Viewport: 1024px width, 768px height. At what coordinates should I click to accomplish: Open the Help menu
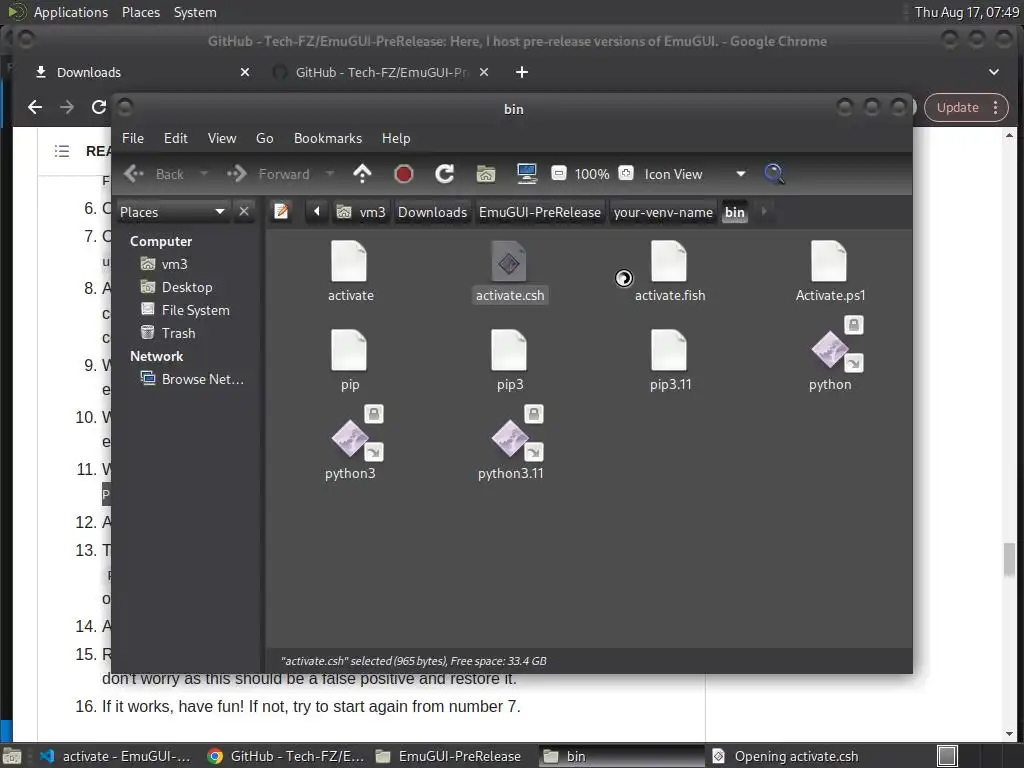[396, 138]
